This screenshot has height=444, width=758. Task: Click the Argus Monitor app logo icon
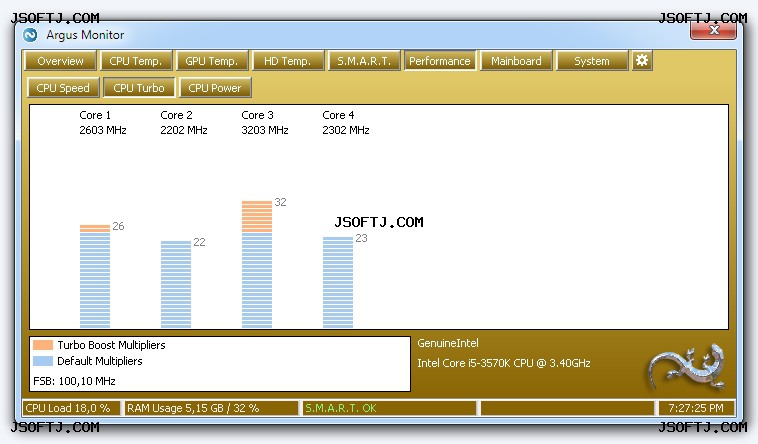click(30, 35)
